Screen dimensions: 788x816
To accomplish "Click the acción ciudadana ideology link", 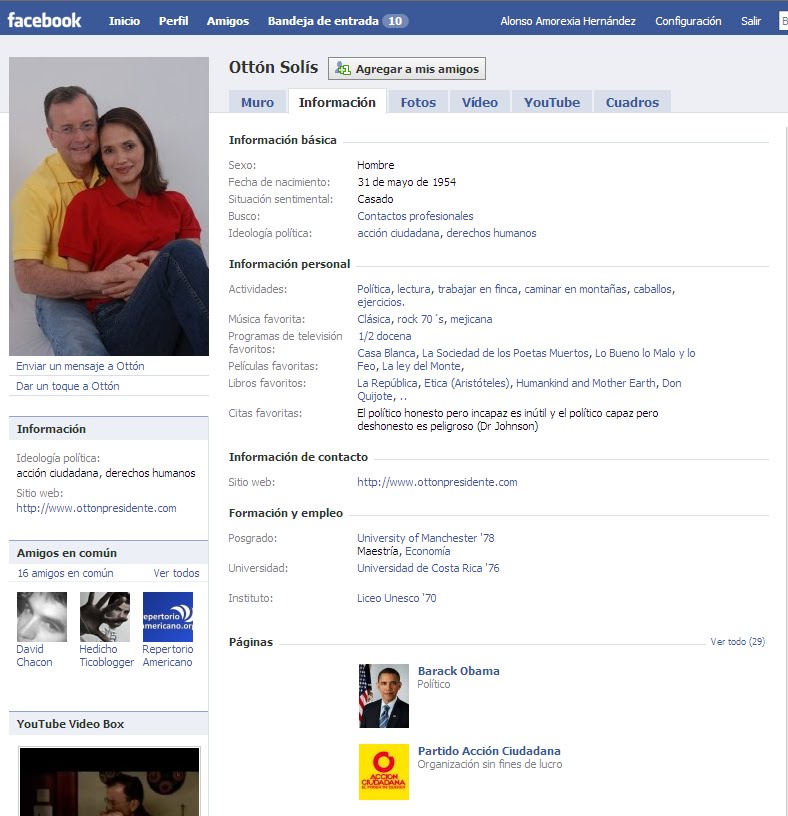I will 398,233.
